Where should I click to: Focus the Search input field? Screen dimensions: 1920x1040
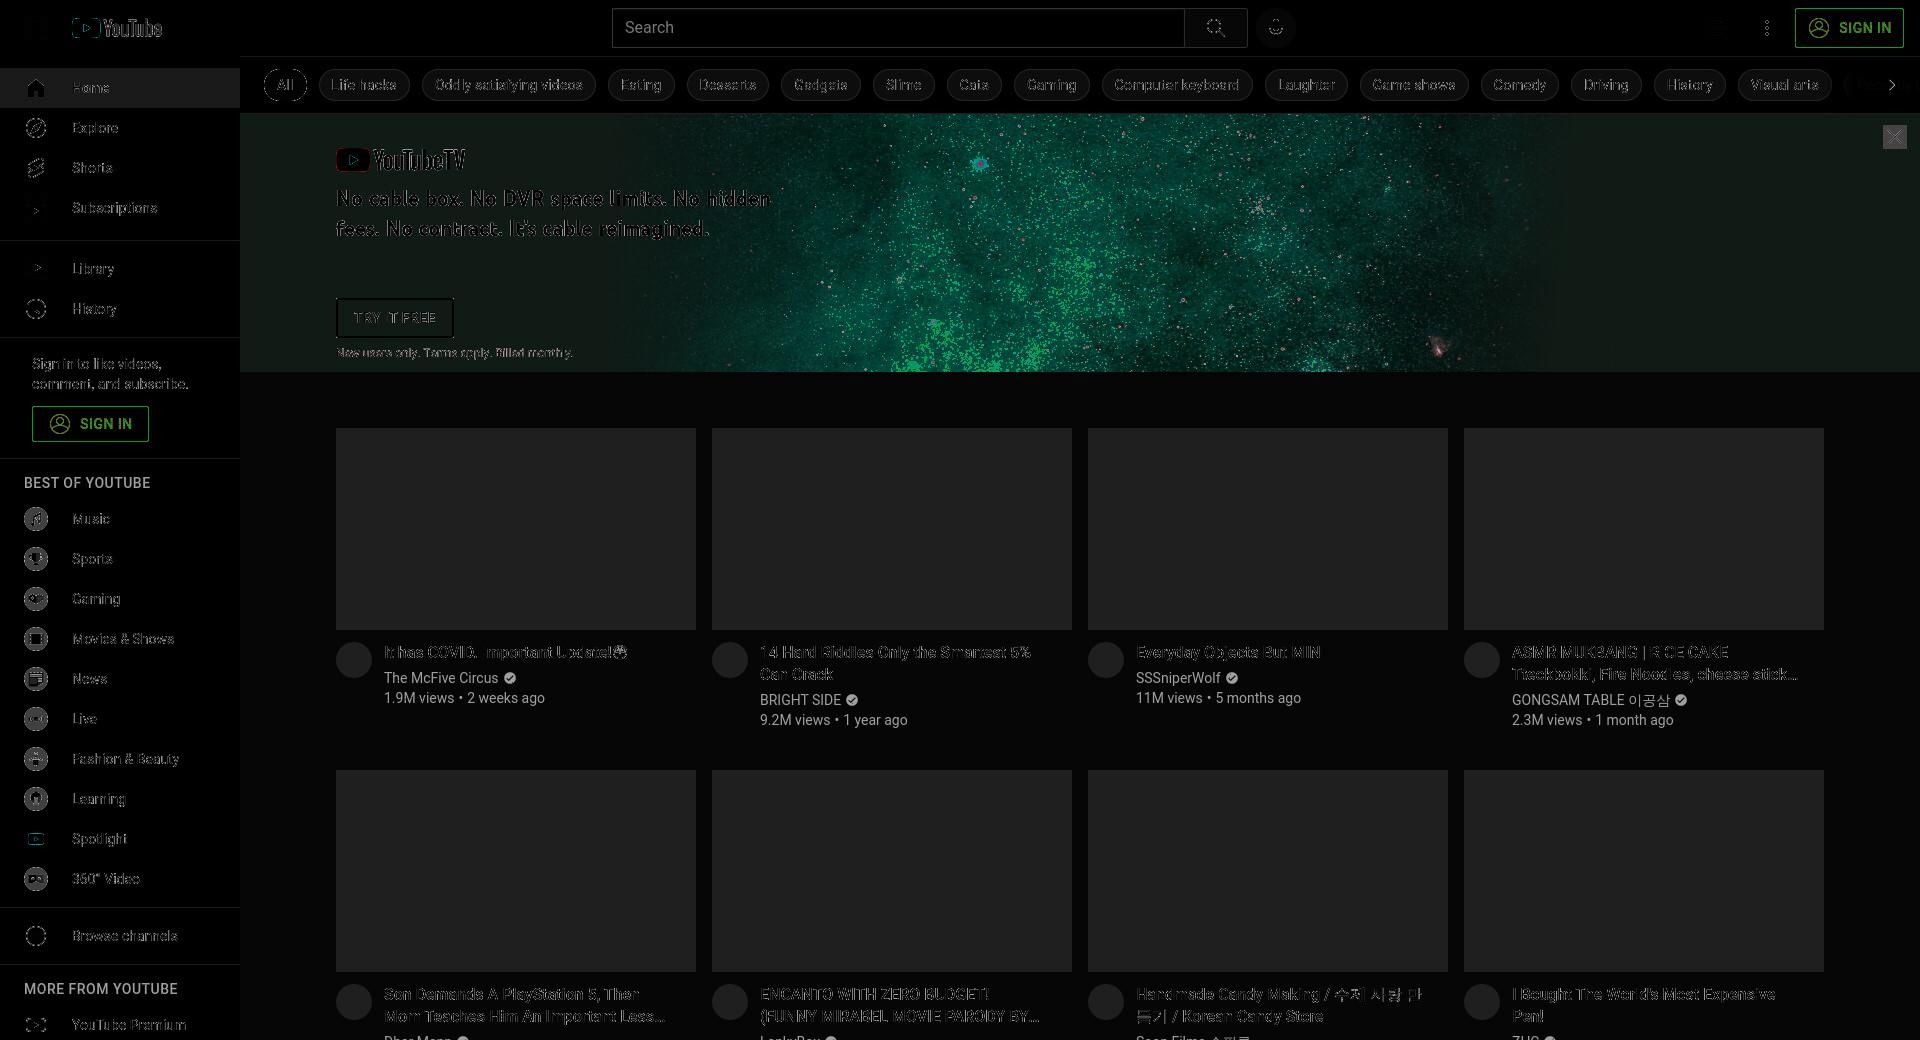pyautogui.click(x=898, y=28)
